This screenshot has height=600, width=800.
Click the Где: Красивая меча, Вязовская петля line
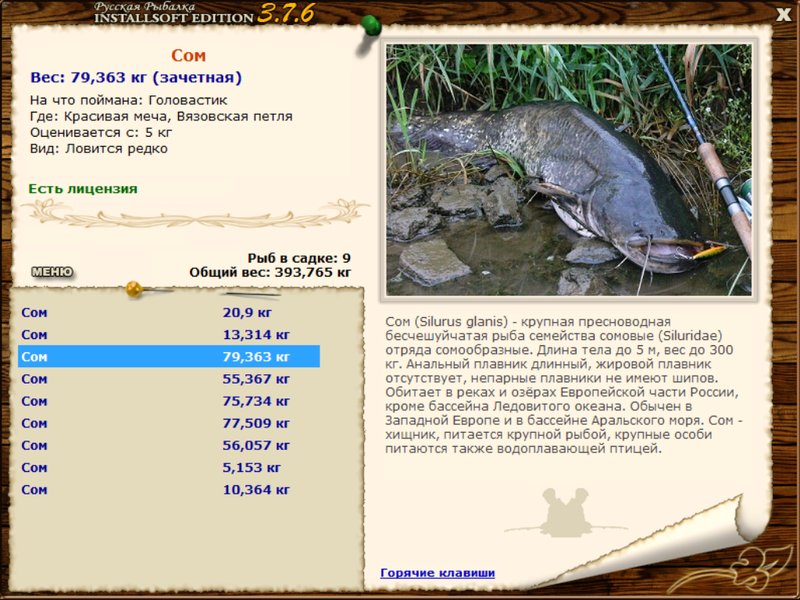tap(161, 116)
